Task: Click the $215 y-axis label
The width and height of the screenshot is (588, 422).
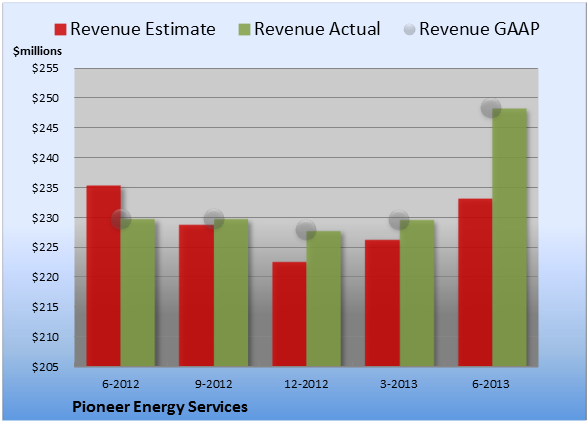Action: coord(45,307)
